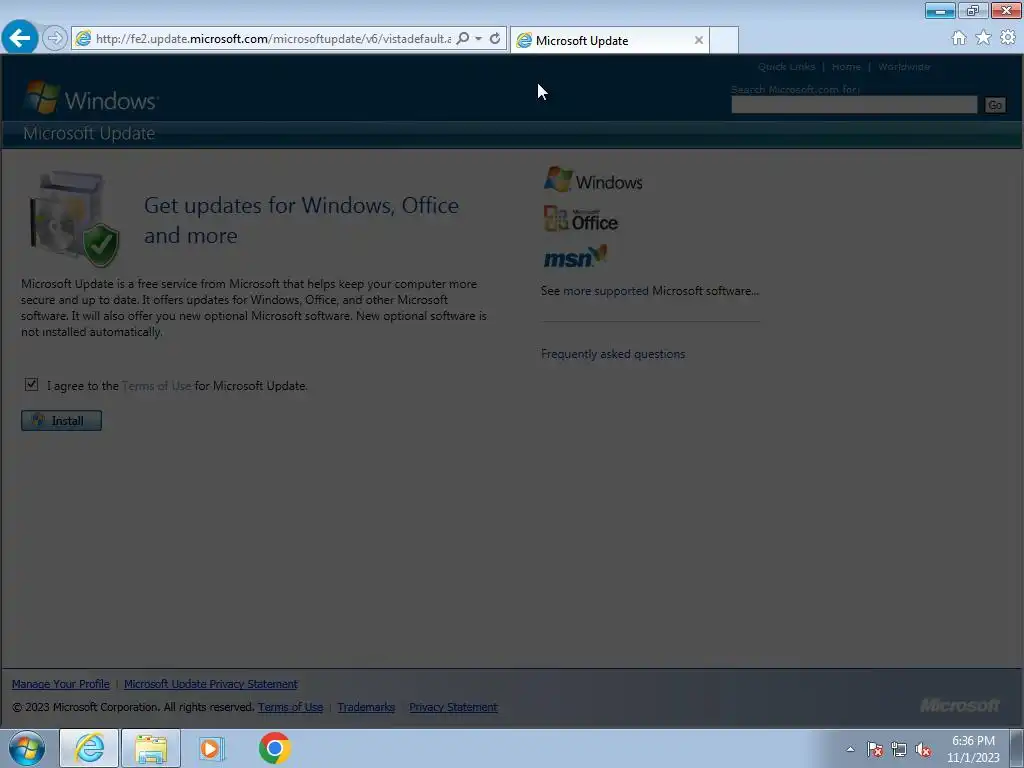Click Quick Links in page header
Viewport: 1024px width, 768px height.
click(786, 67)
